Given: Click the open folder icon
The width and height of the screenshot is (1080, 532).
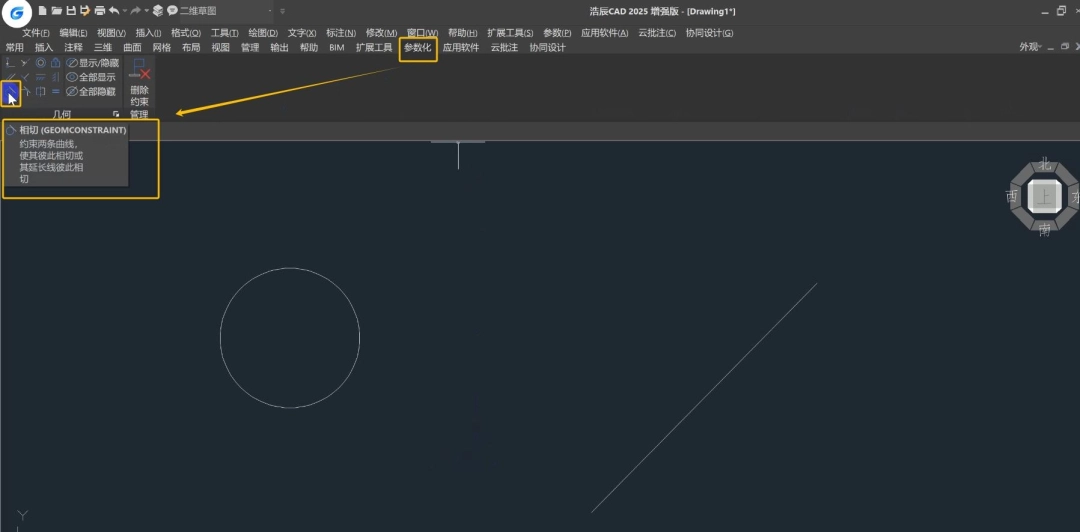Looking at the screenshot, I should click(x=57, y=10).
